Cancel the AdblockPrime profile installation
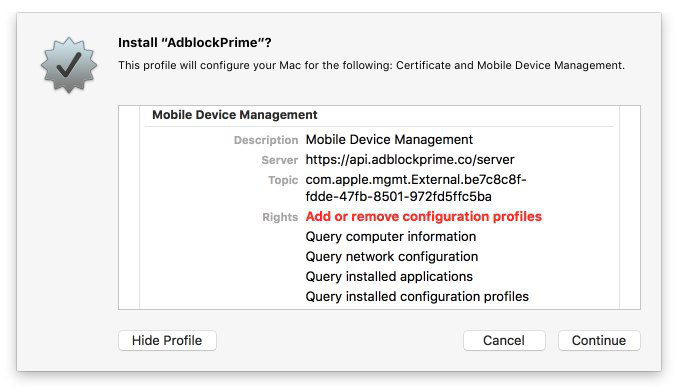The width and height of the screenshot is (678, 392). [x=504, y=341]
